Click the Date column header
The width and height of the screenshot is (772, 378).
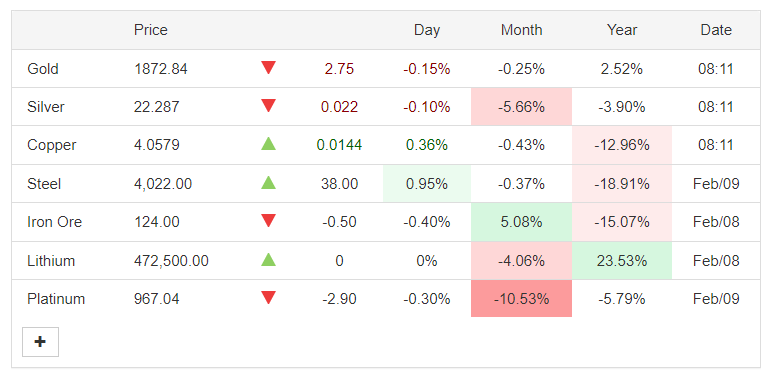716,30
